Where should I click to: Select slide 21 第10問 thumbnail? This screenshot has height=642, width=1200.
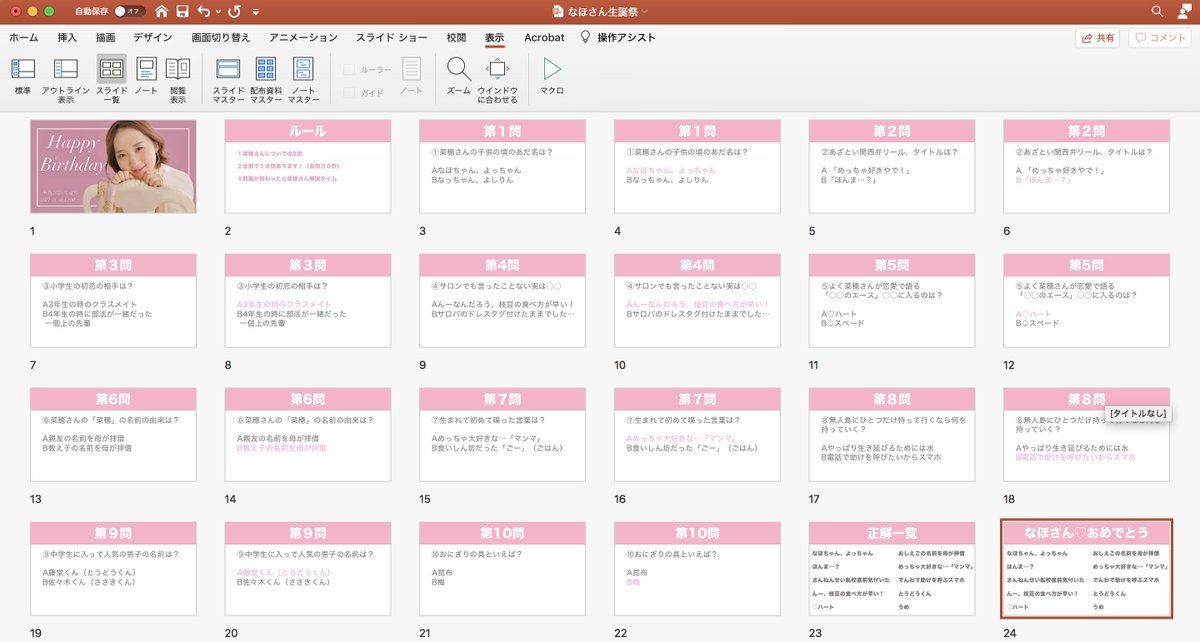point(502,568)
